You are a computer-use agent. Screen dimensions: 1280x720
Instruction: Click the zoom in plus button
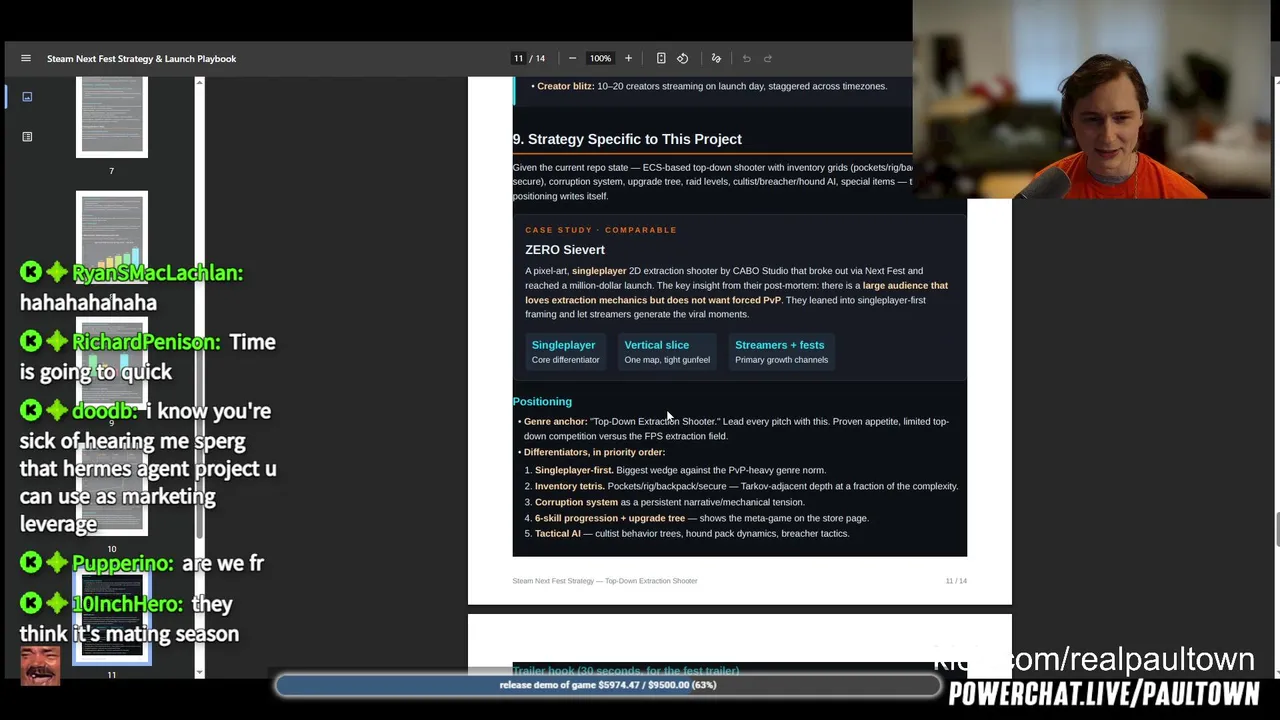click(628, 58)
